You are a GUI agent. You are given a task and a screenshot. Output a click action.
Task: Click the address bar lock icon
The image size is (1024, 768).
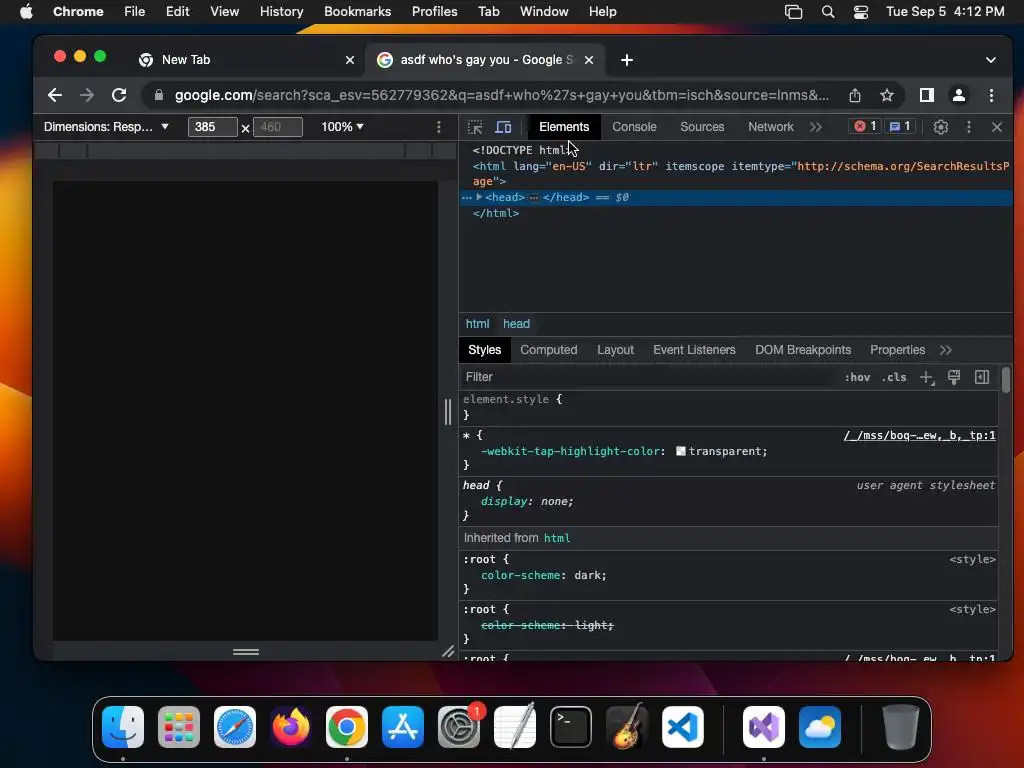point(159,95)
